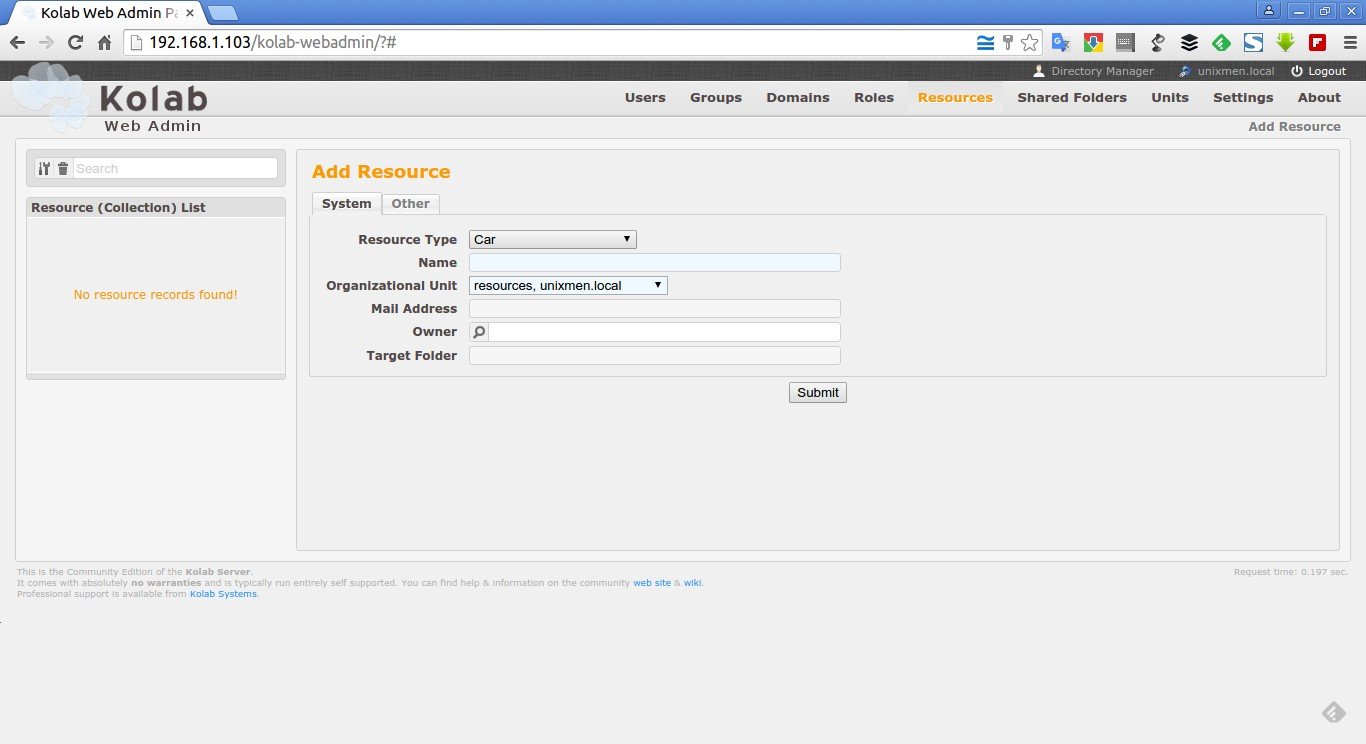Open the Roles menu
This screenshot has height=744, width=1366.
pos(874,97)
